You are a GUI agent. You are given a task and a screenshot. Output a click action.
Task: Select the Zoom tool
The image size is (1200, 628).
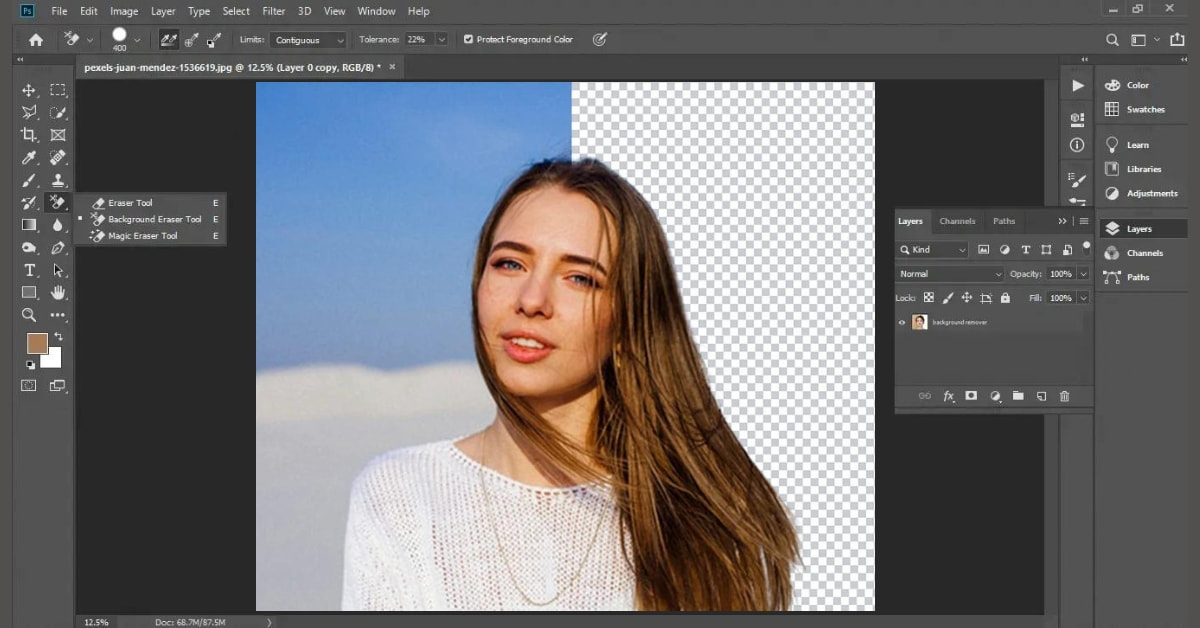29,315
